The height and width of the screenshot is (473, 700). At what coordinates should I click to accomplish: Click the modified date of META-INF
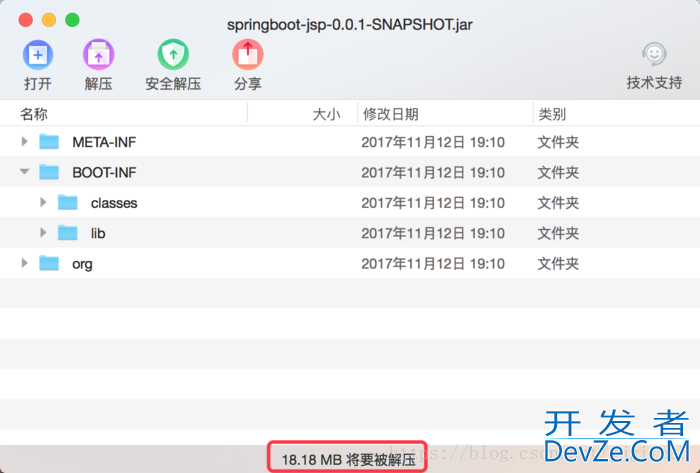point(433,142)
